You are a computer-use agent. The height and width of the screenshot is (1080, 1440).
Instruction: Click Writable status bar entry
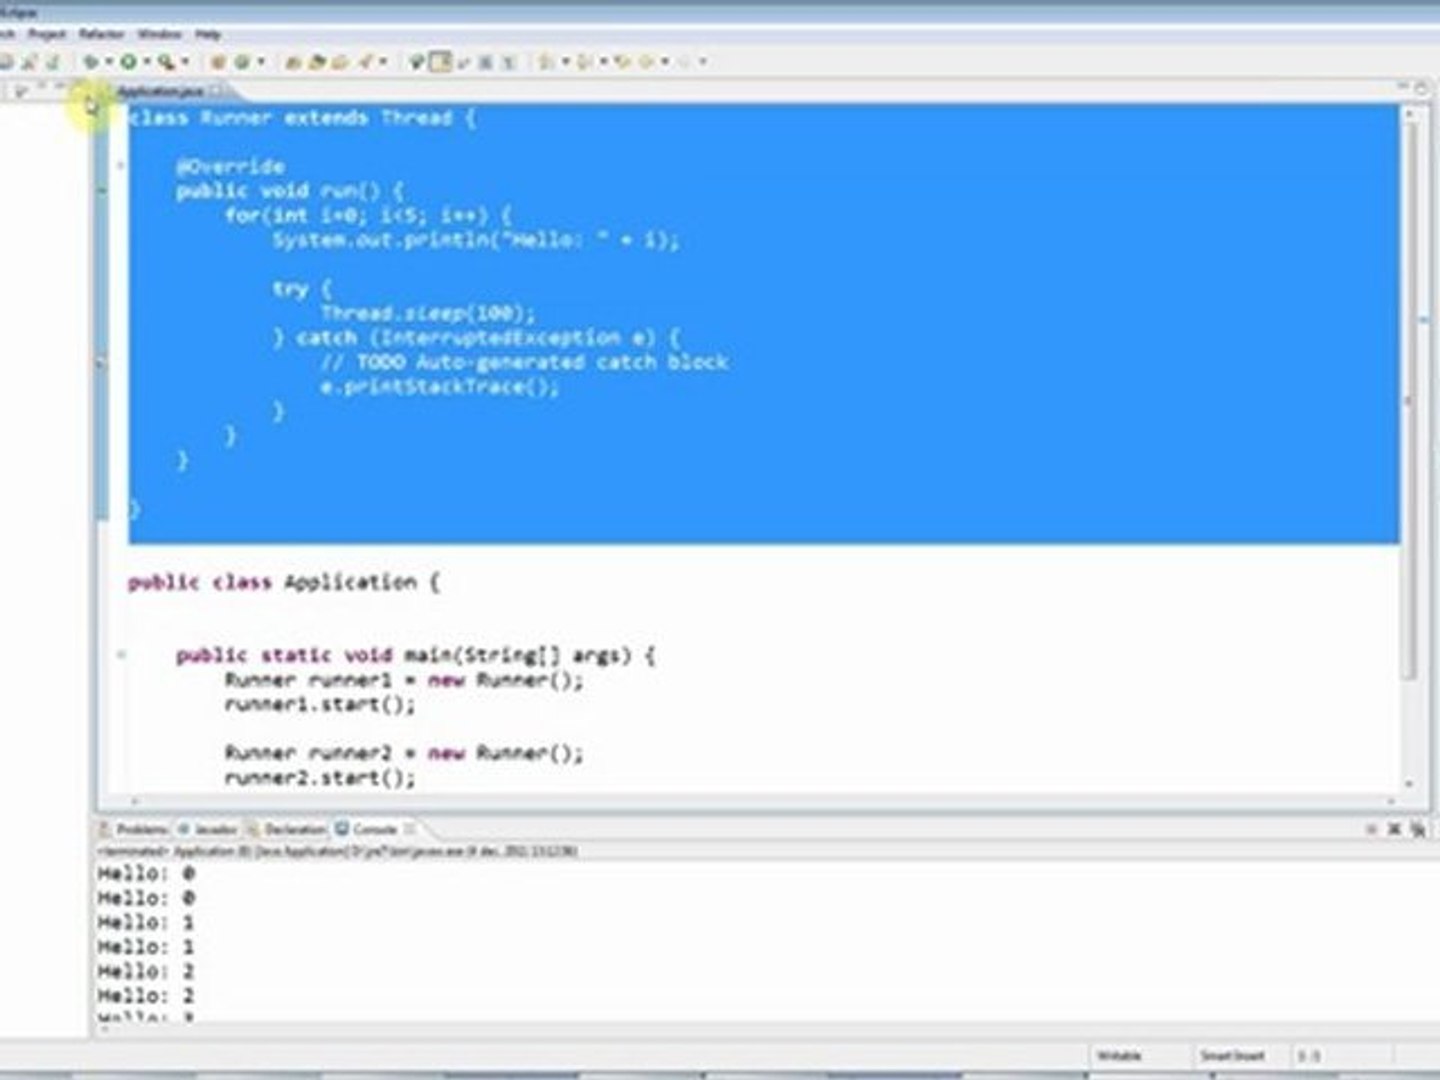pos(1118,1055)
